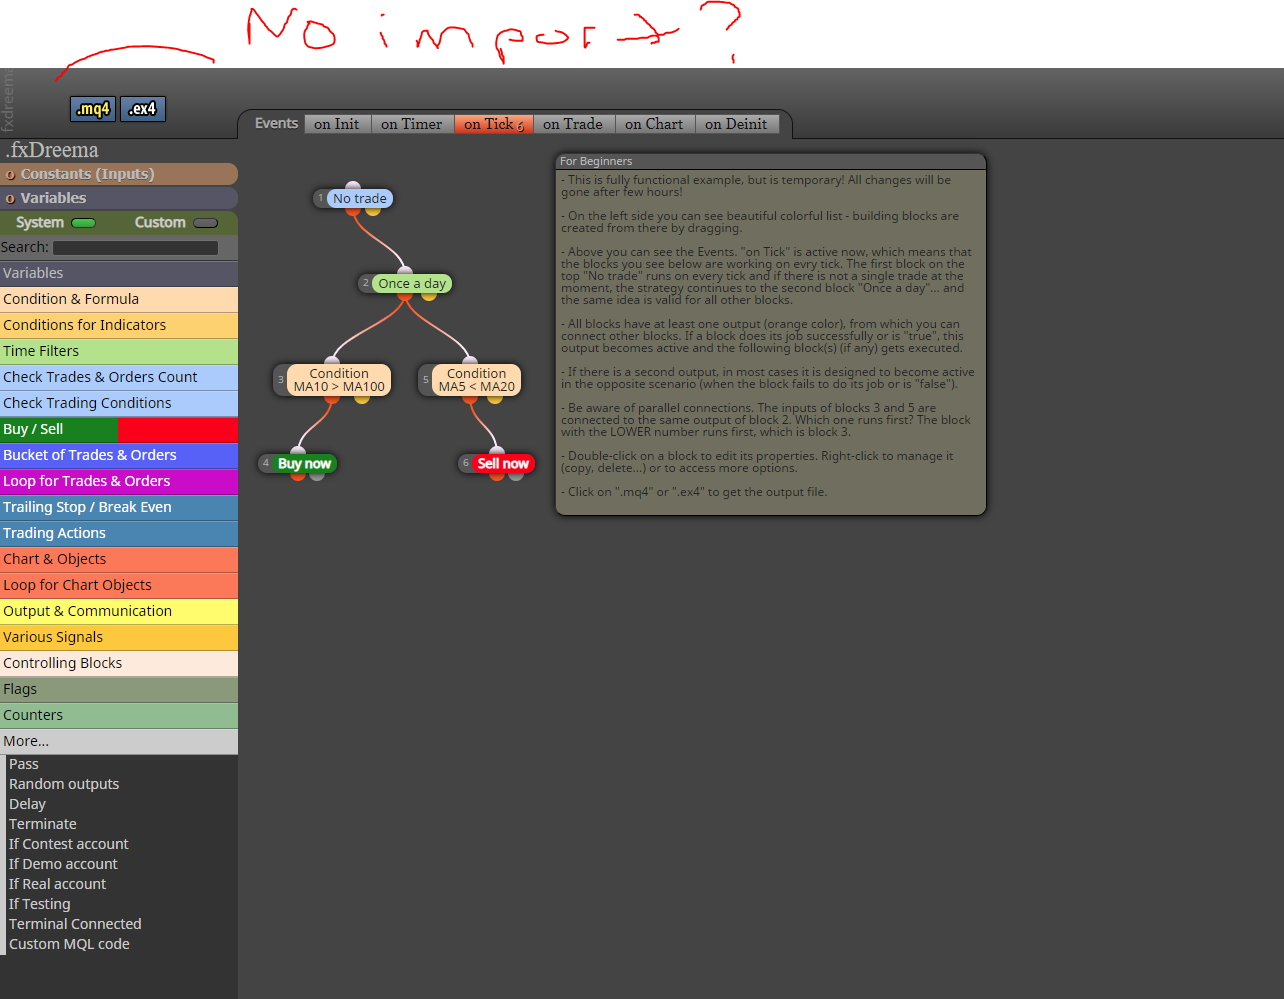This screenshot has width=1284, height=999.
Task: Open the on Chart event tab
Action: tap(654, 124)
